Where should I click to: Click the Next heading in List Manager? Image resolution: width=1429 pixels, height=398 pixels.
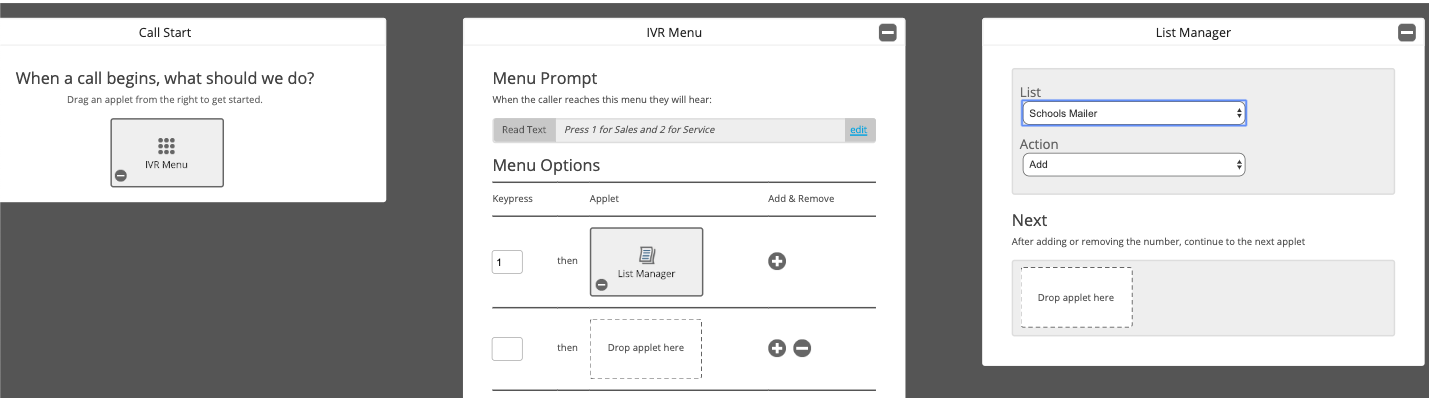1029,220
